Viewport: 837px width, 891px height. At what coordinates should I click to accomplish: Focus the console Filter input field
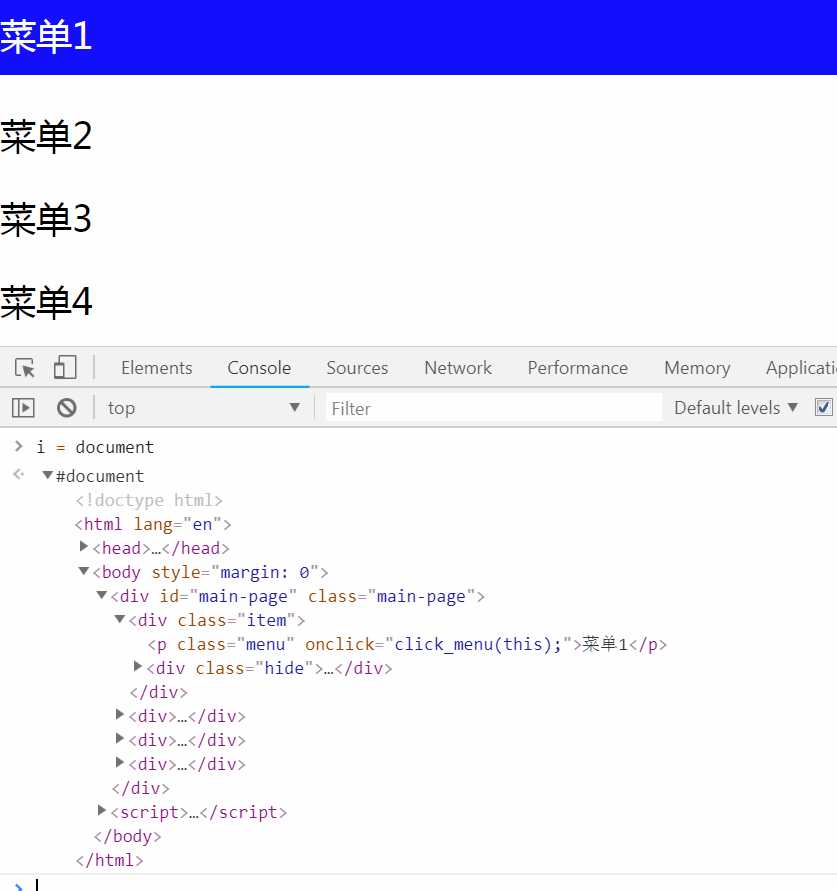click(494, 408)
